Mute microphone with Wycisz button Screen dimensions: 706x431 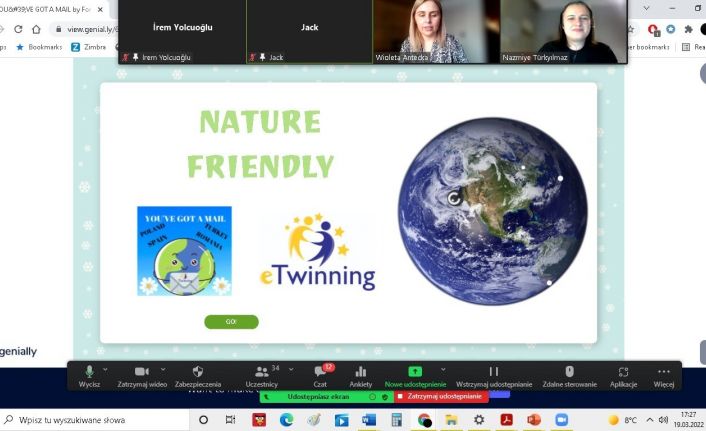click(x=89, y=372)
